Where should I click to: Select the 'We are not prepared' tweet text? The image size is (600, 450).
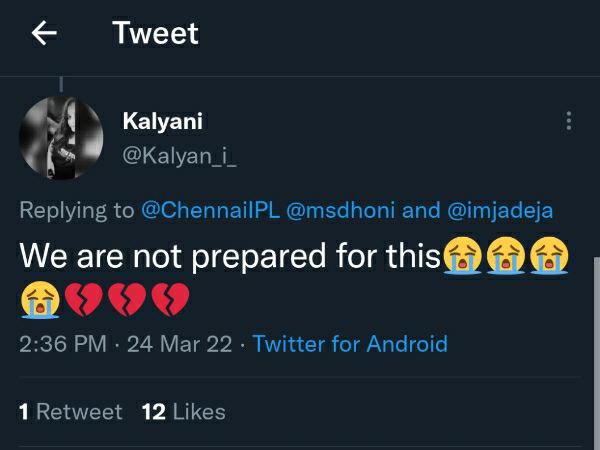(x=230, y=256)
